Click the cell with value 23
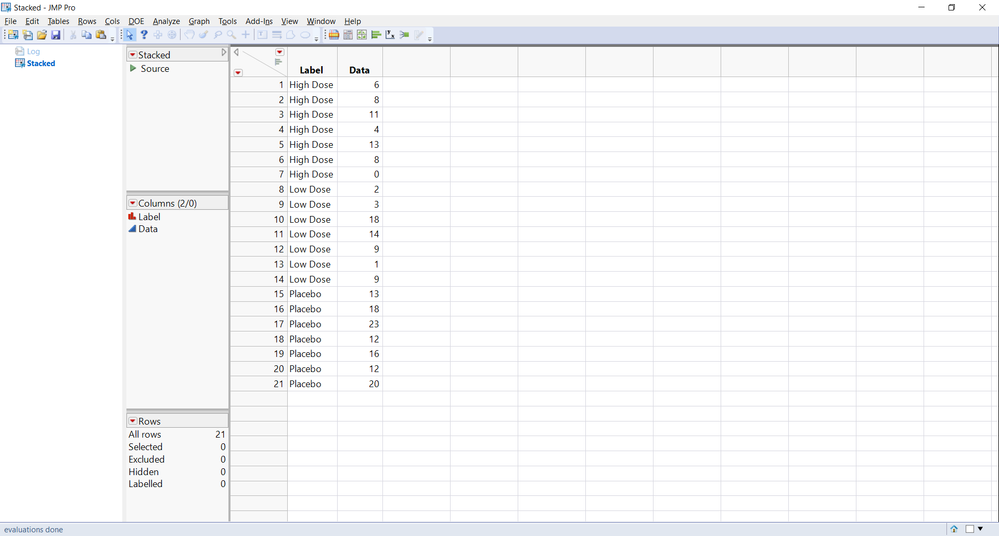999x536 pixels. (360, 324)
